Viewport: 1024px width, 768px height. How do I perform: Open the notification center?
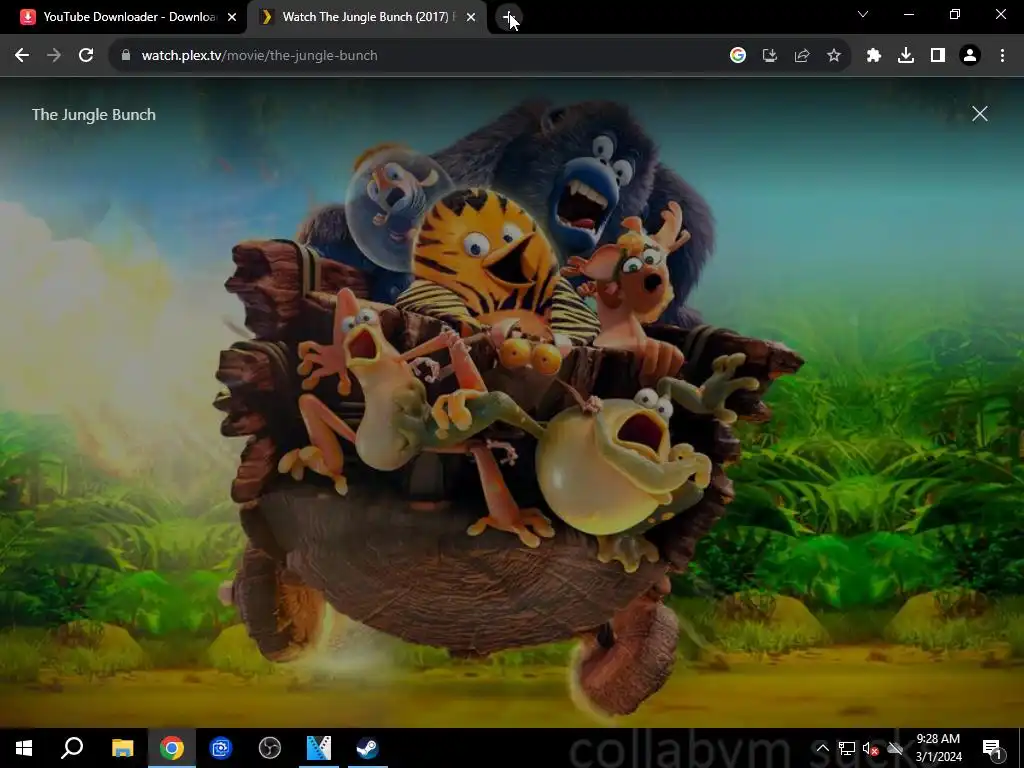pos(991,748)
